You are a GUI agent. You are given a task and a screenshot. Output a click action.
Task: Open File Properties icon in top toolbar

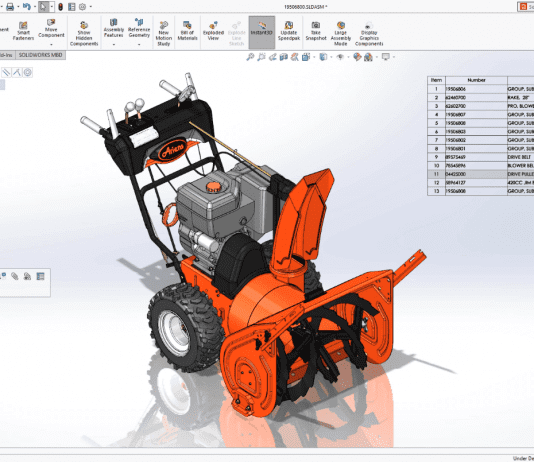click(72, 7)
